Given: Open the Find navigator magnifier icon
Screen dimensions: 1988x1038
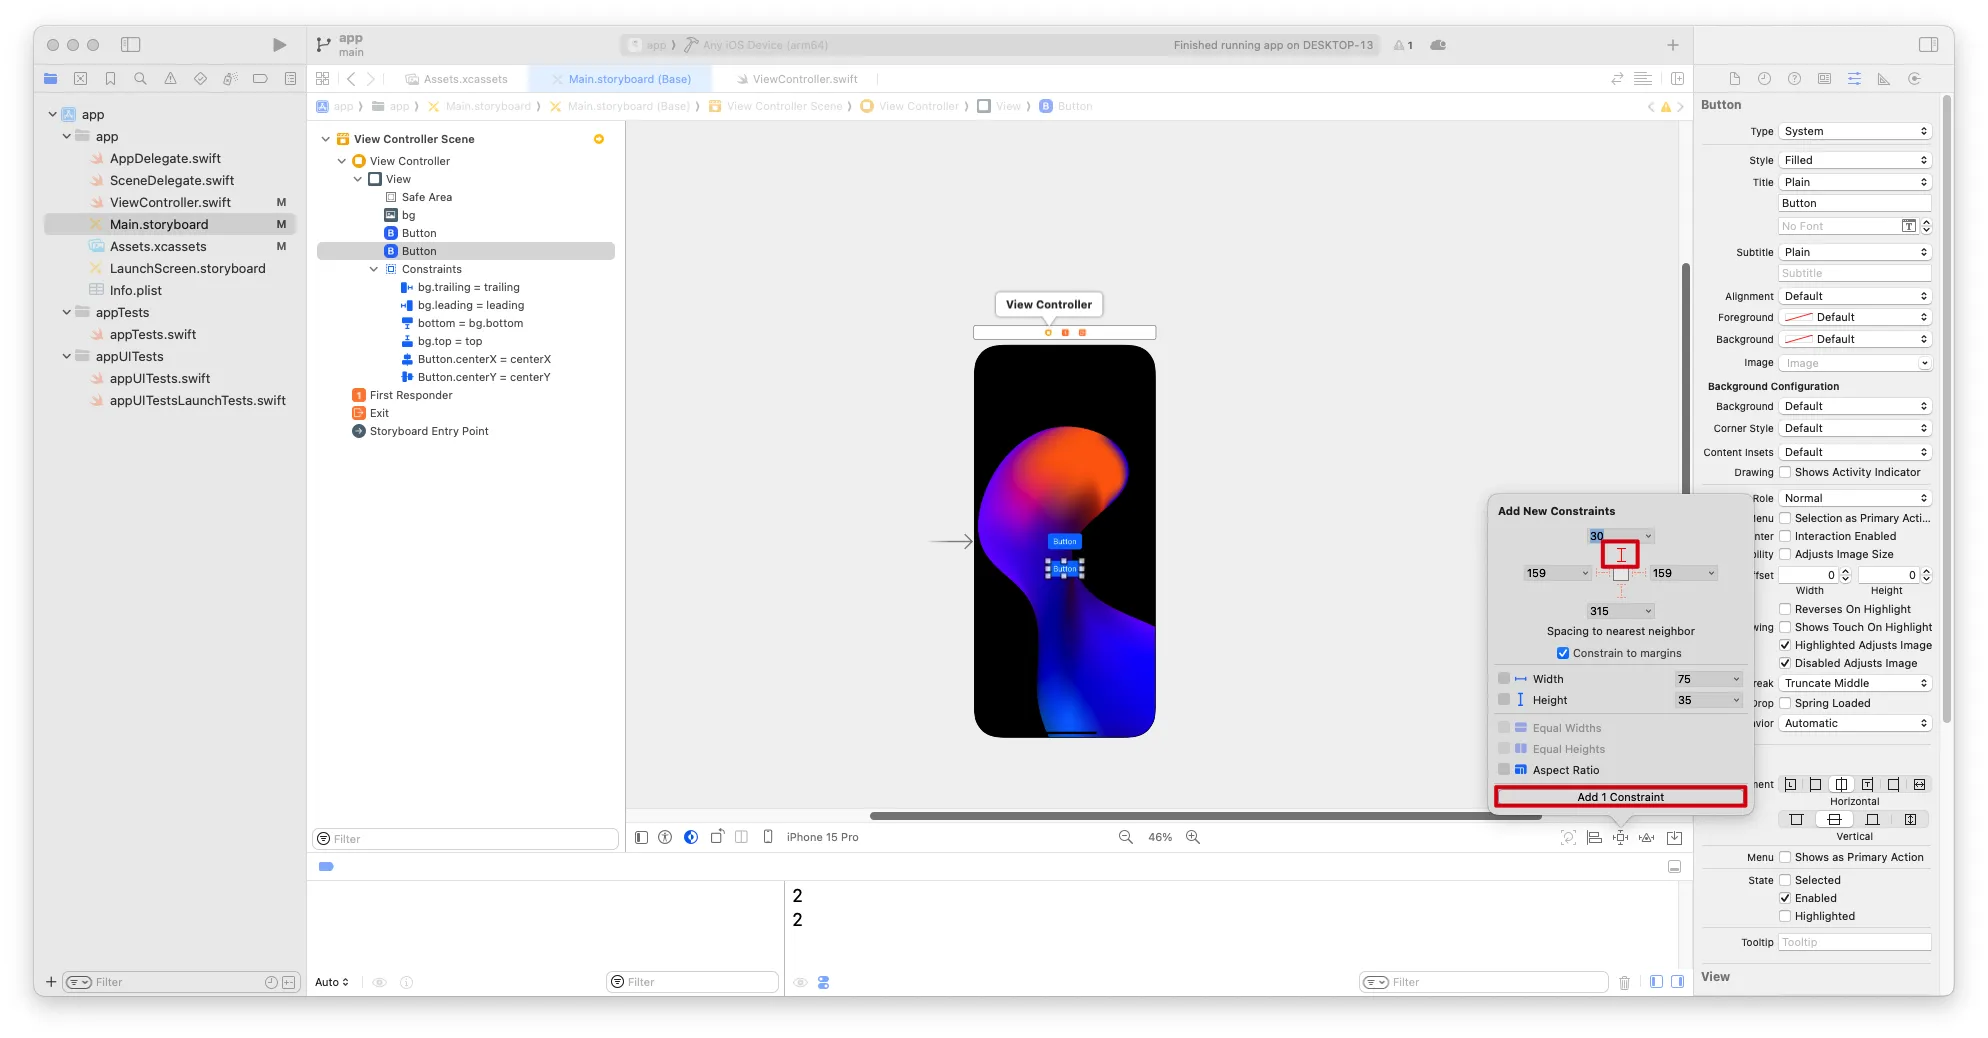Looking at the screenshot, I should [140, 79].
